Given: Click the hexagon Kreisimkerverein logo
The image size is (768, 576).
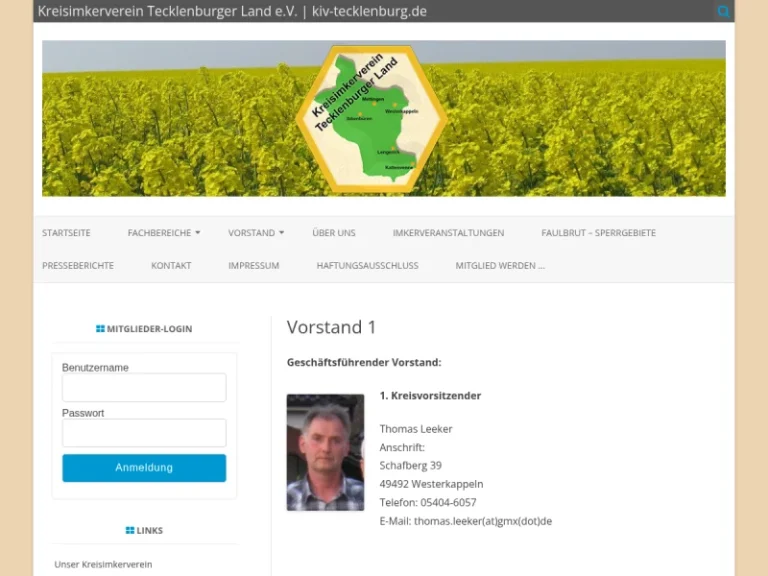Looking at the screenshot, I should click(371, 119).
